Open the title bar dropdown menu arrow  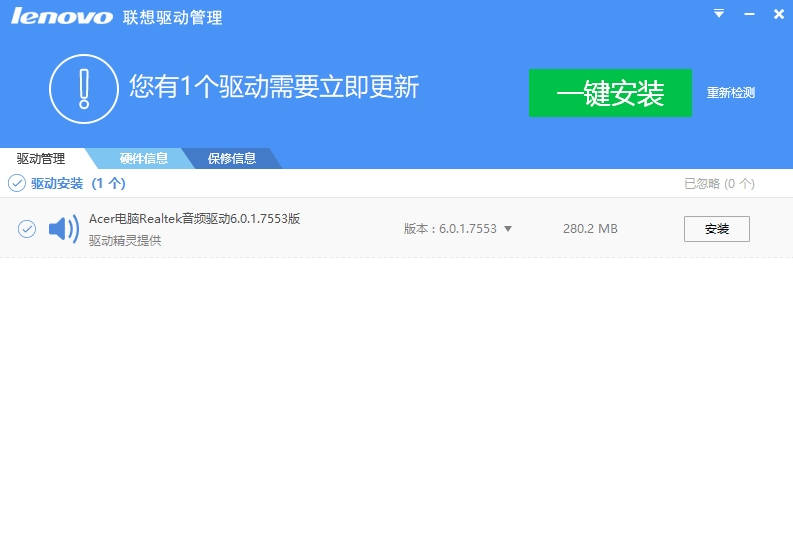[x=719, y=14]
